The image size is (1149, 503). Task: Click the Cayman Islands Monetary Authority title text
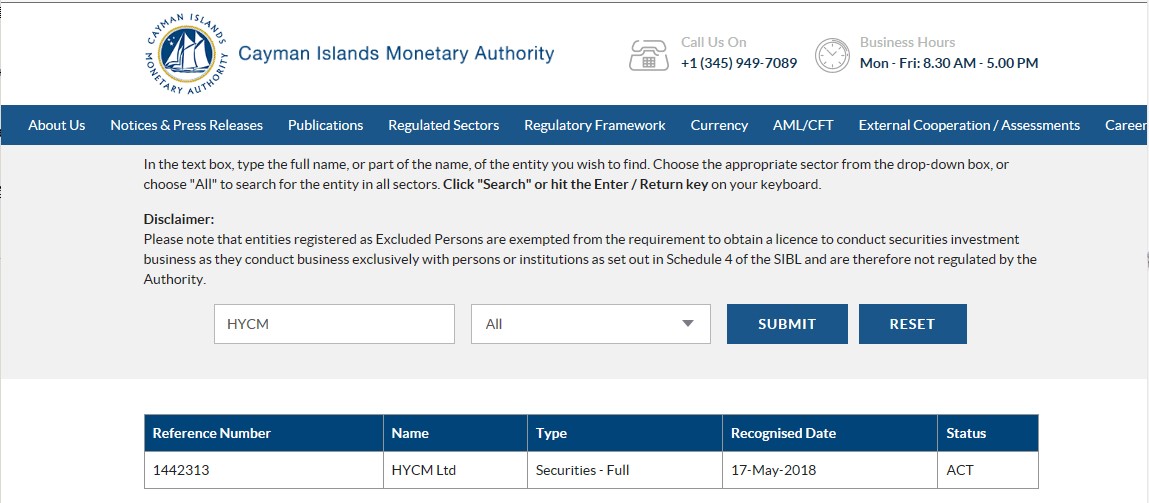pos(396,54)
